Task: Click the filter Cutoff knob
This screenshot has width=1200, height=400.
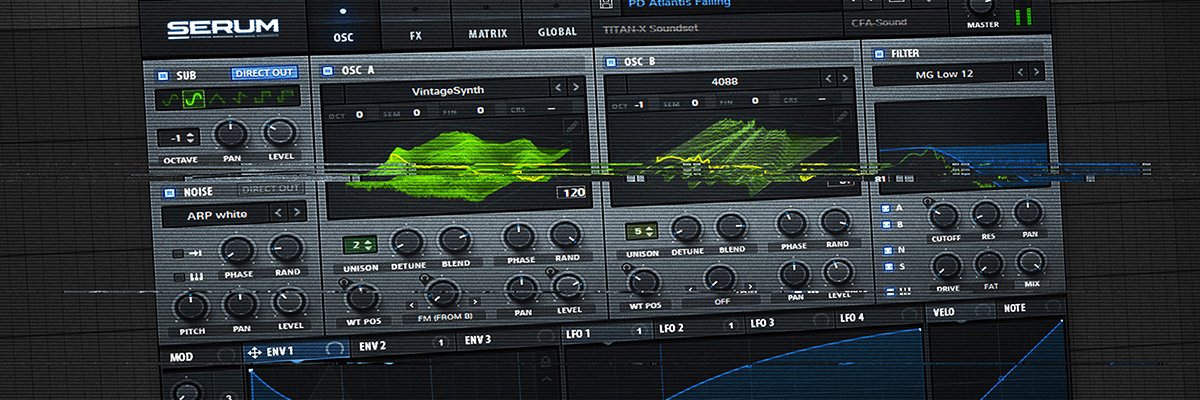Action: pos(943,214)
